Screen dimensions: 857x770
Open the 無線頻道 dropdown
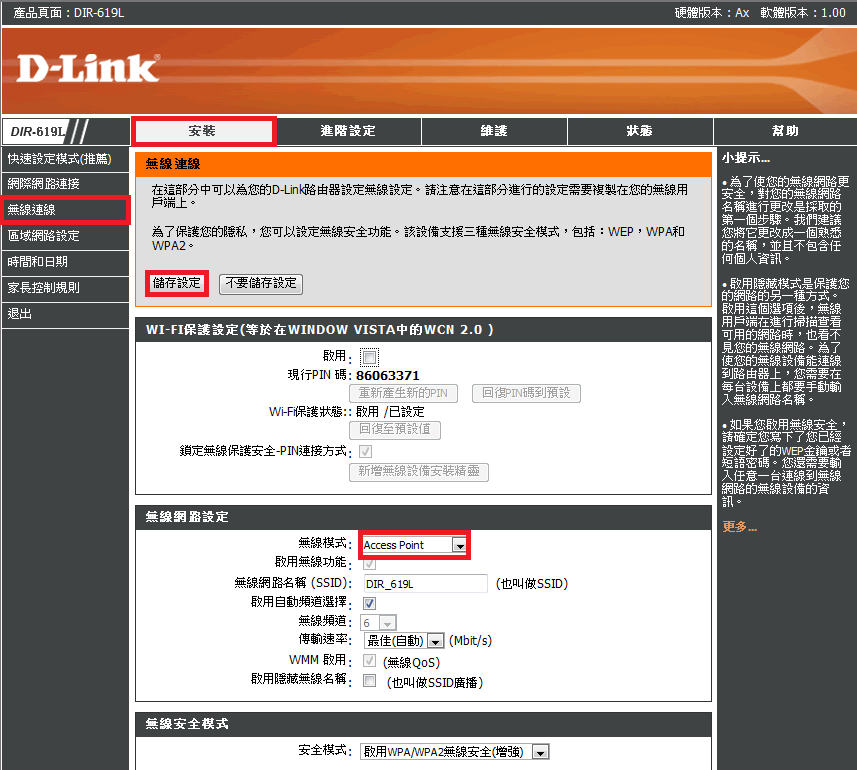point(378,623)
